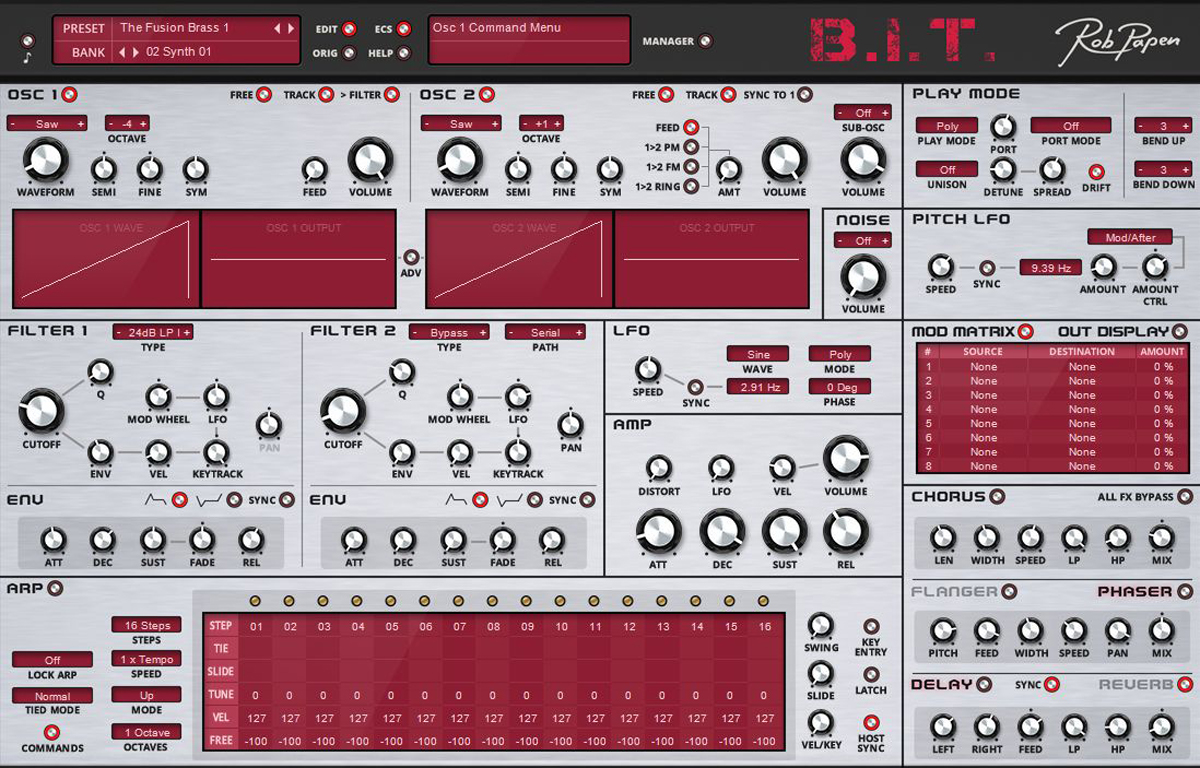Click the OSC 1 WAVE display

coord(105,258)
